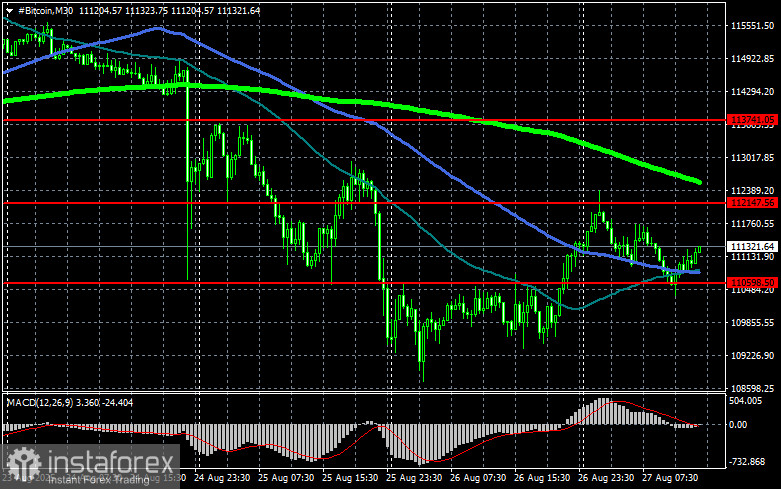This screenshot has height=489, width=781.
Task: Select the 26 Aug 23:30 time label
Action: (x=606, y=478)
